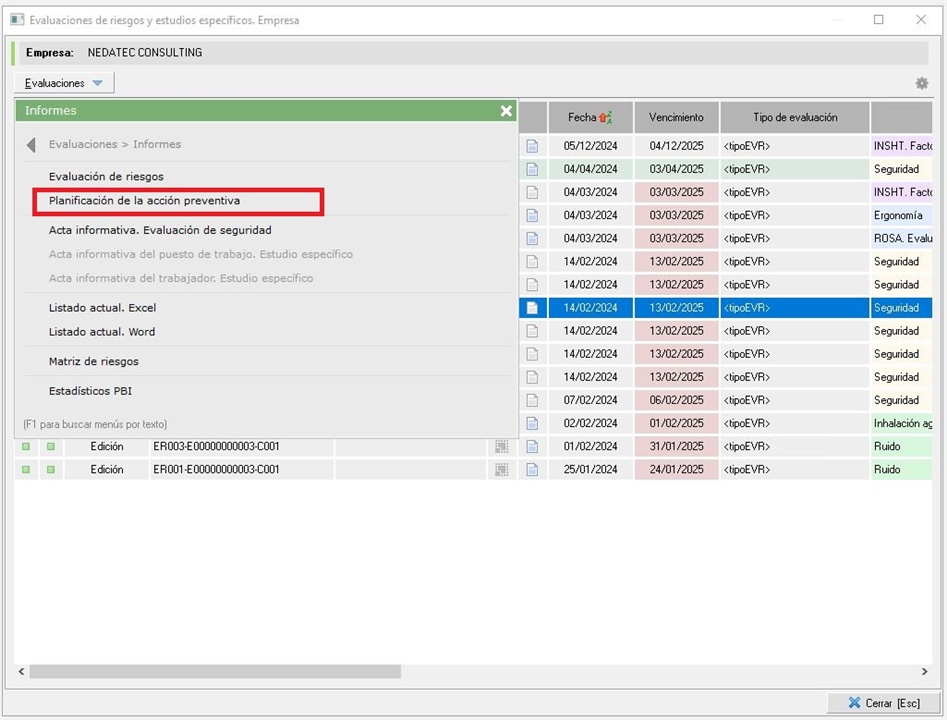Click the horizontal scrollbar thumb
947x720 pixels.
pyautogui.click(x=215, y=672)
